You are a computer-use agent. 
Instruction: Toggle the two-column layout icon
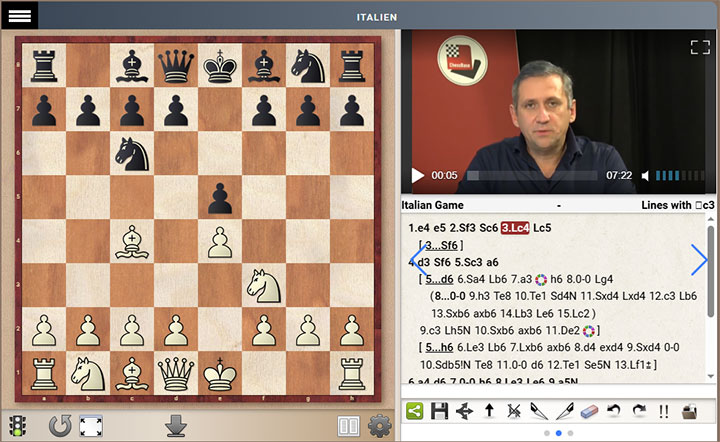click(x=348, y=426)
